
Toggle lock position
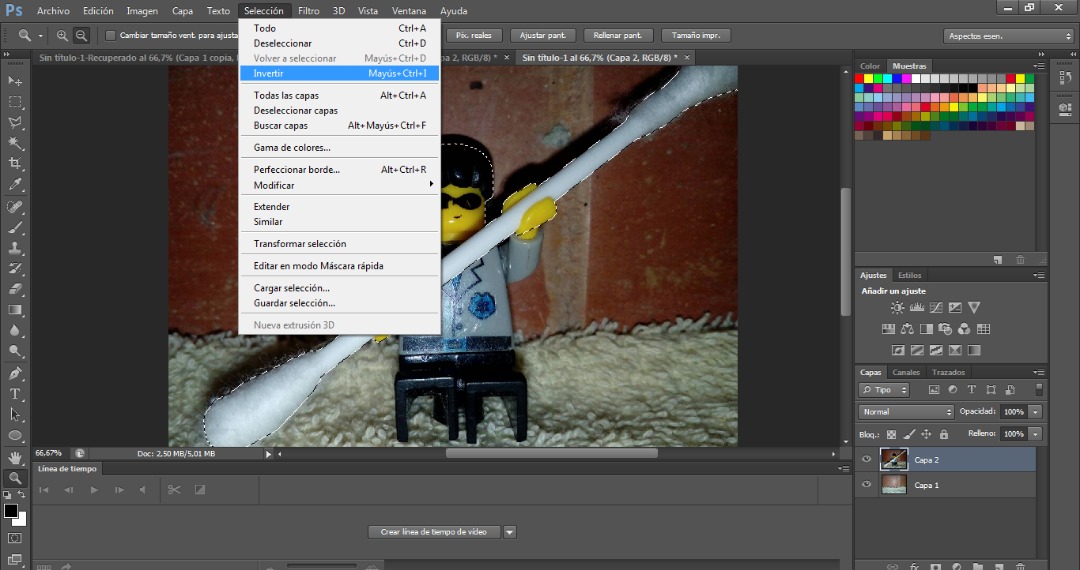926,434
